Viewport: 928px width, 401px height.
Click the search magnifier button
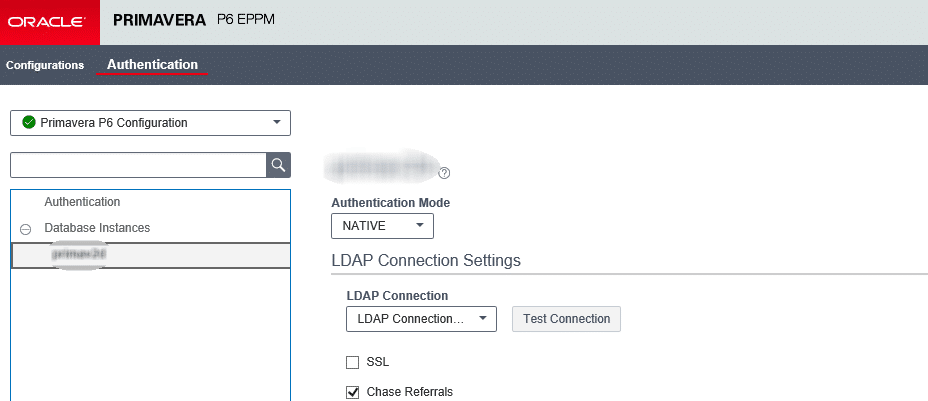pyautogui.click(x=278, y=165)
